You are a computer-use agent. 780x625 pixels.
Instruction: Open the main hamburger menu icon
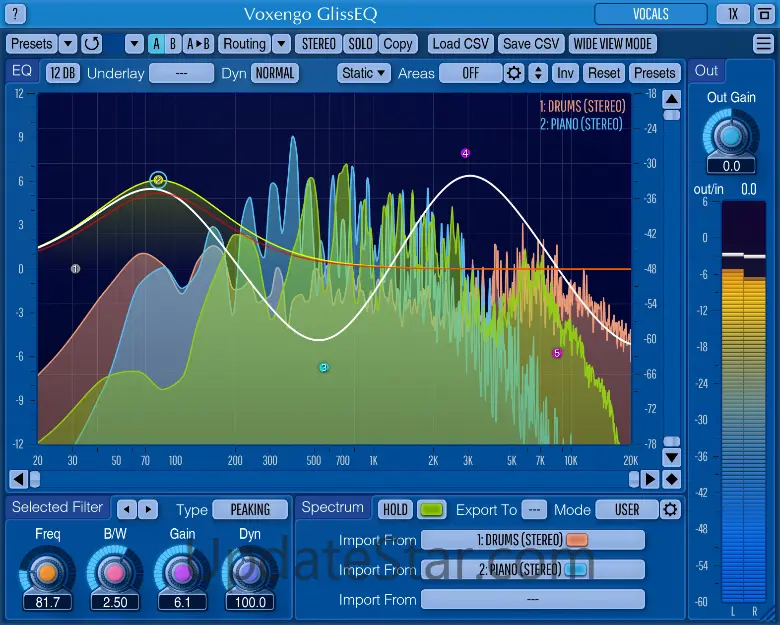coord(763,44)
